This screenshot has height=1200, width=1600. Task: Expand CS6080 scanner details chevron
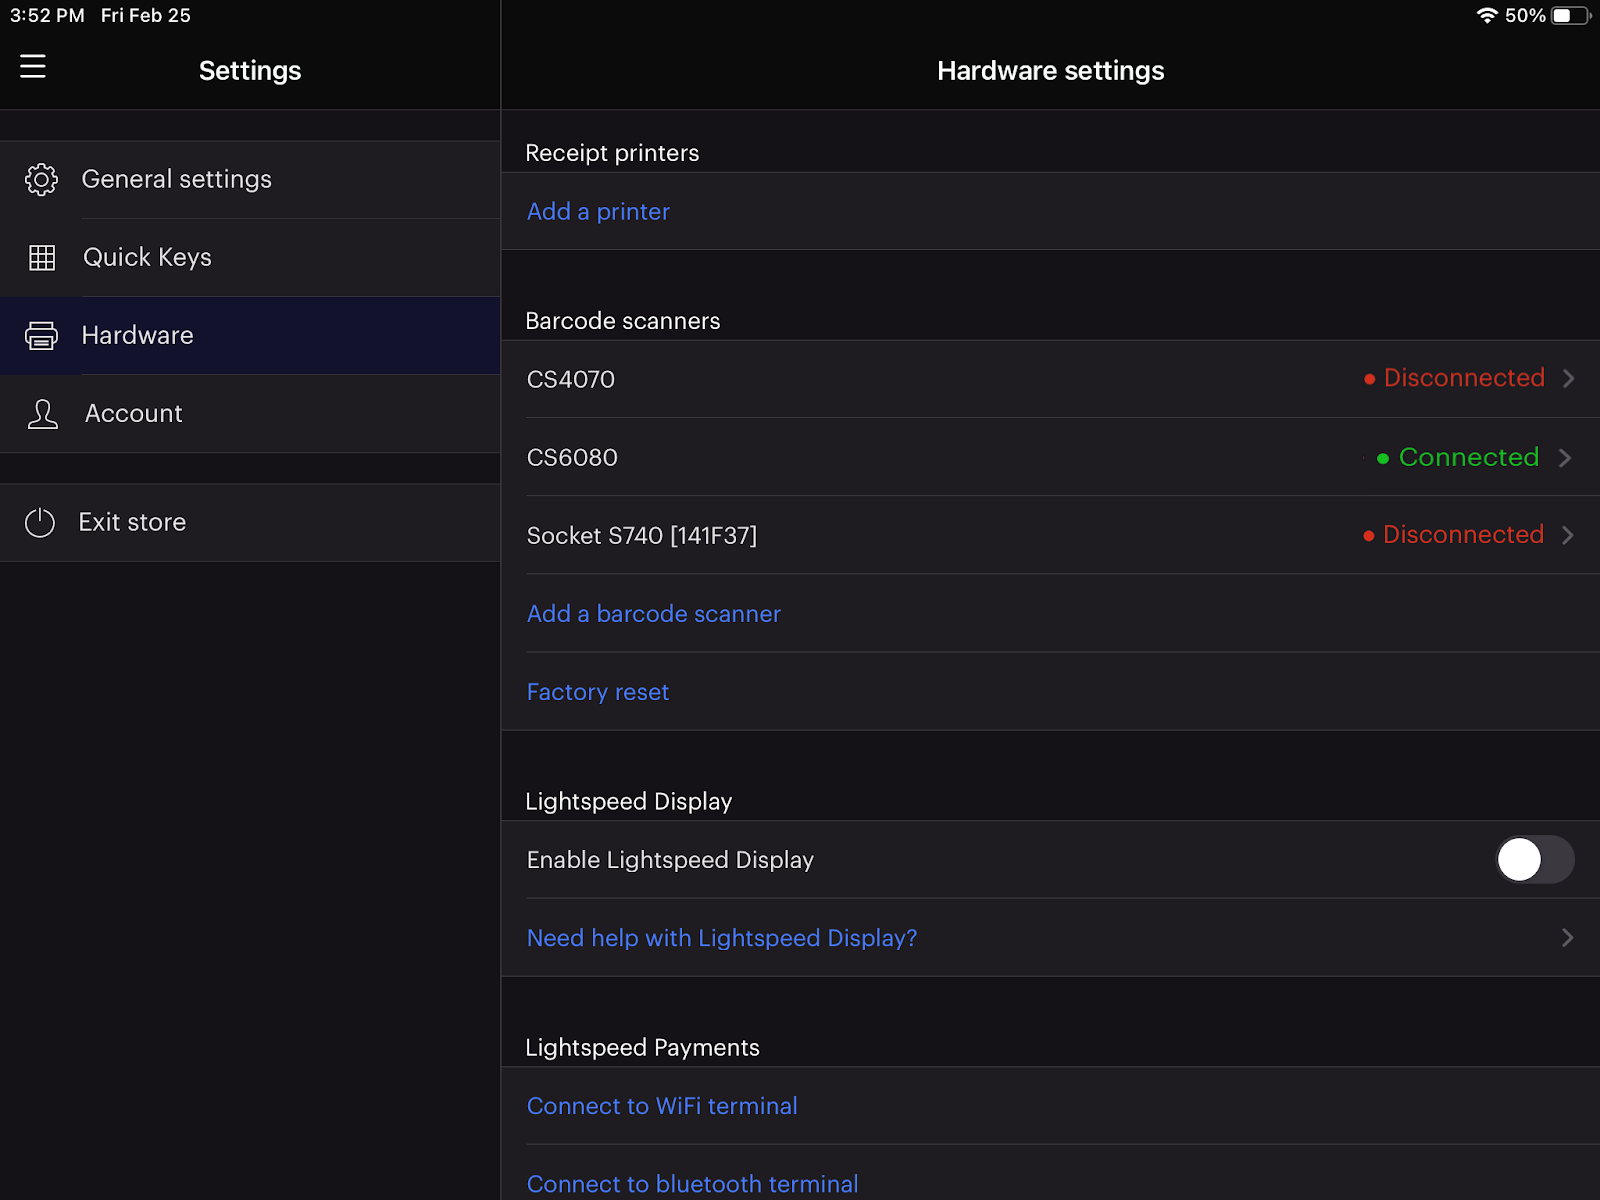[x=1565, y=458]
